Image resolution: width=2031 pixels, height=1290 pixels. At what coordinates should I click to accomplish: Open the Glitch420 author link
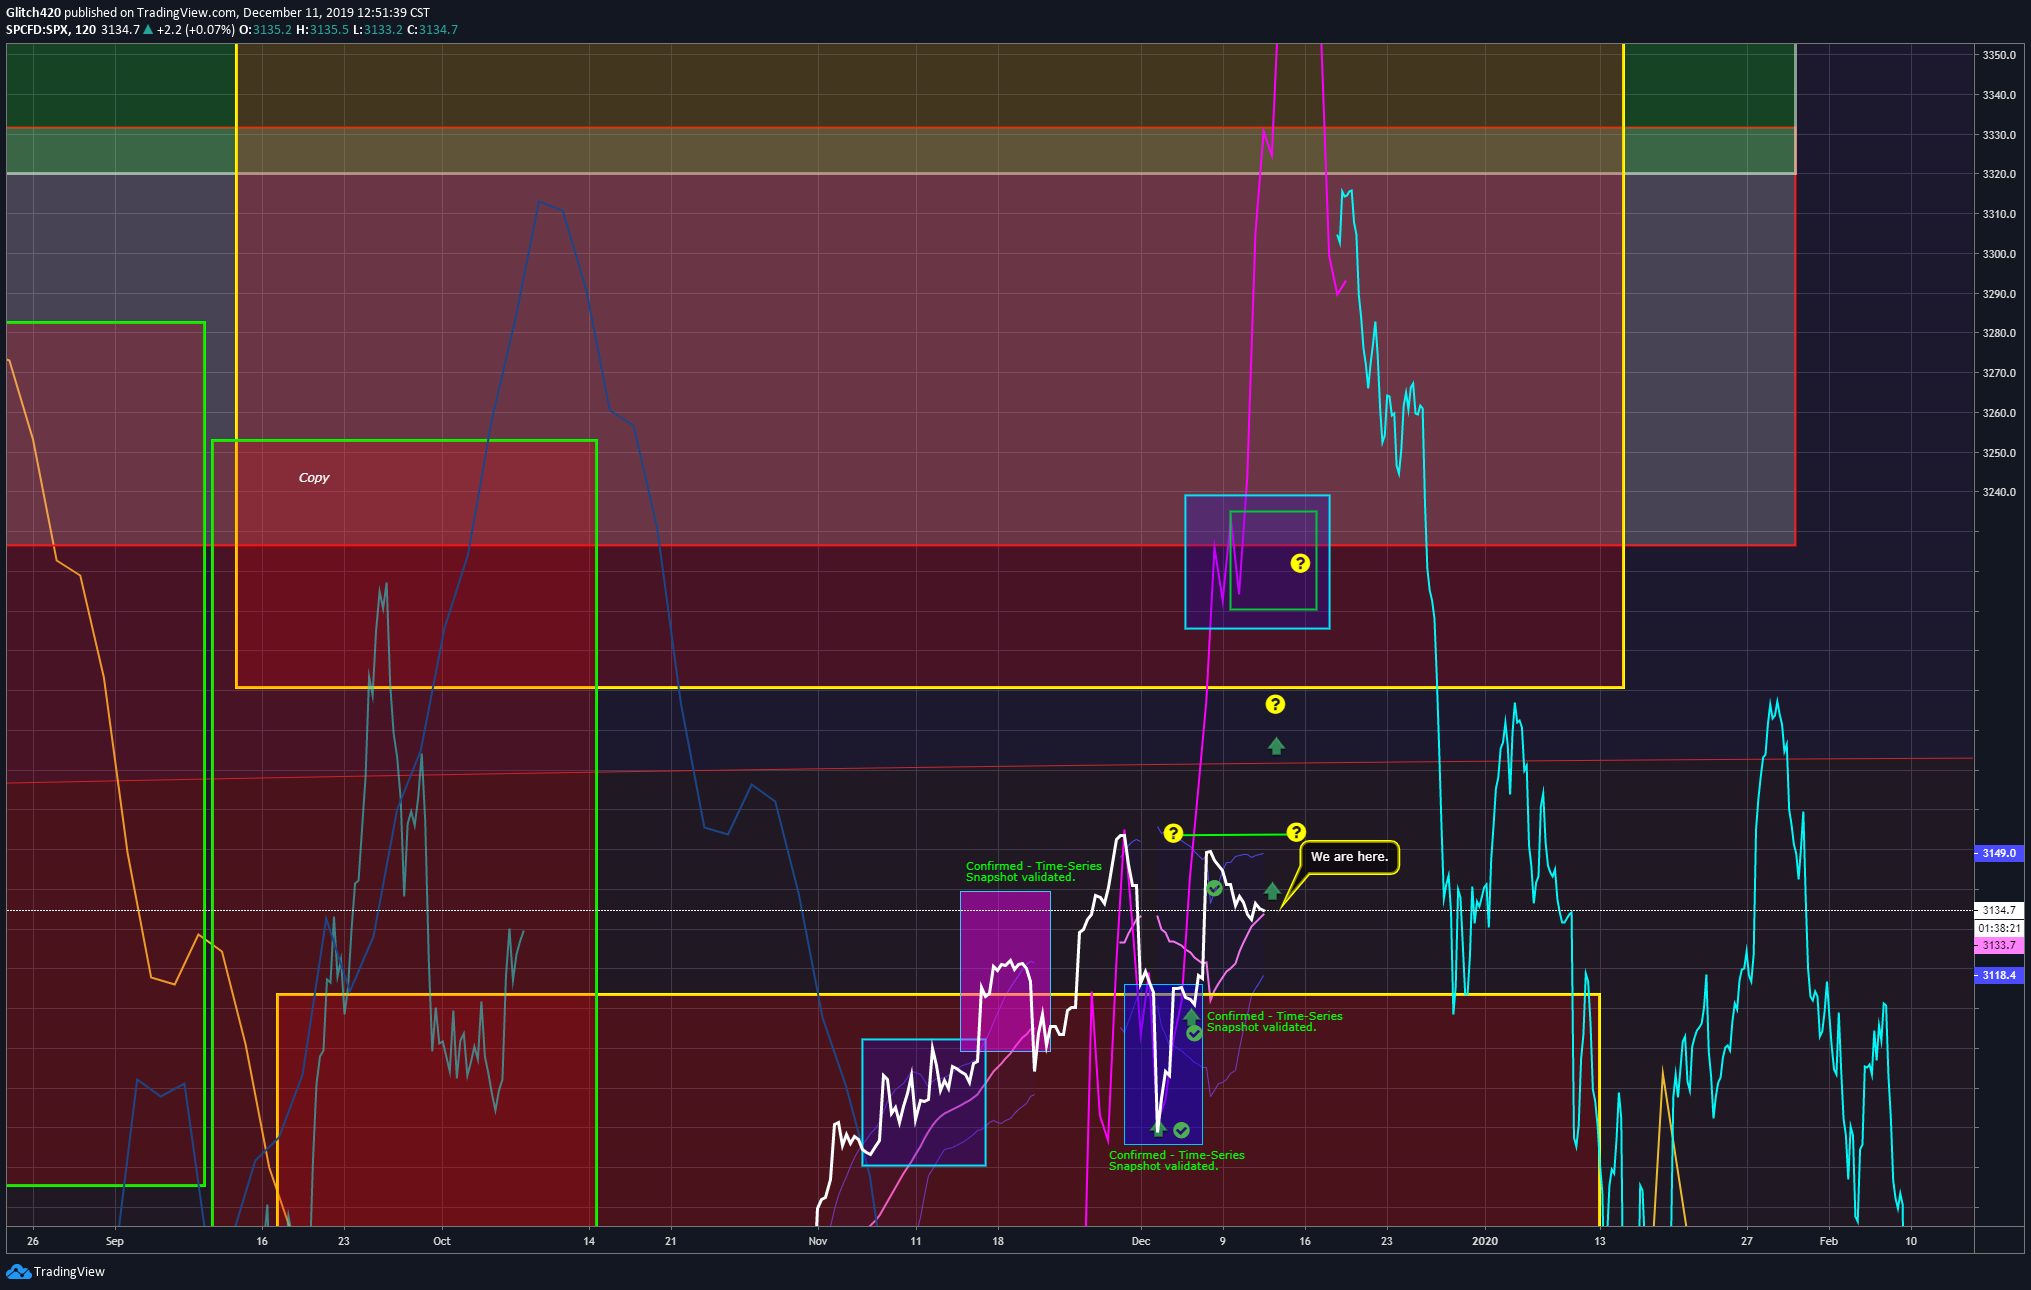click(x=33, y=13)
